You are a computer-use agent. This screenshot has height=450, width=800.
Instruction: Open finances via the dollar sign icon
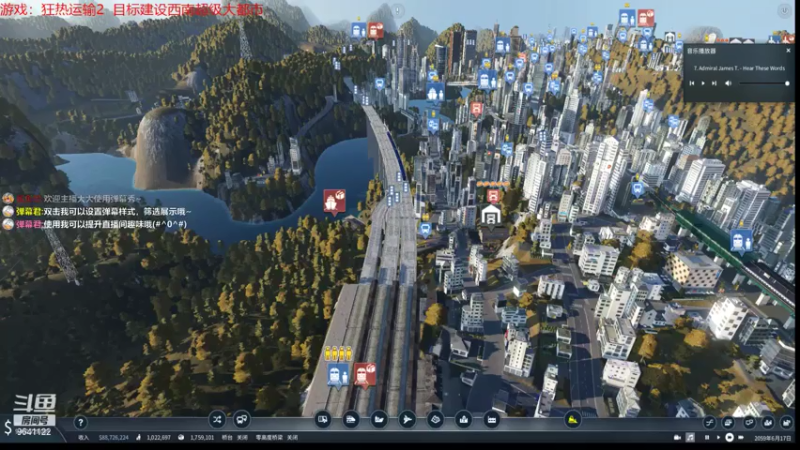tap(8, 428)
